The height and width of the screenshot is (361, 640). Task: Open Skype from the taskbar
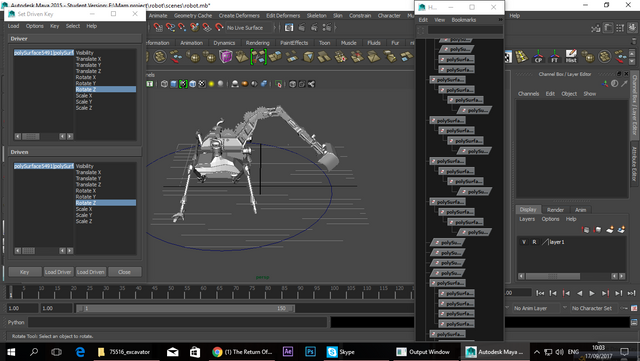pyautogui.click(x=341, y=352)
